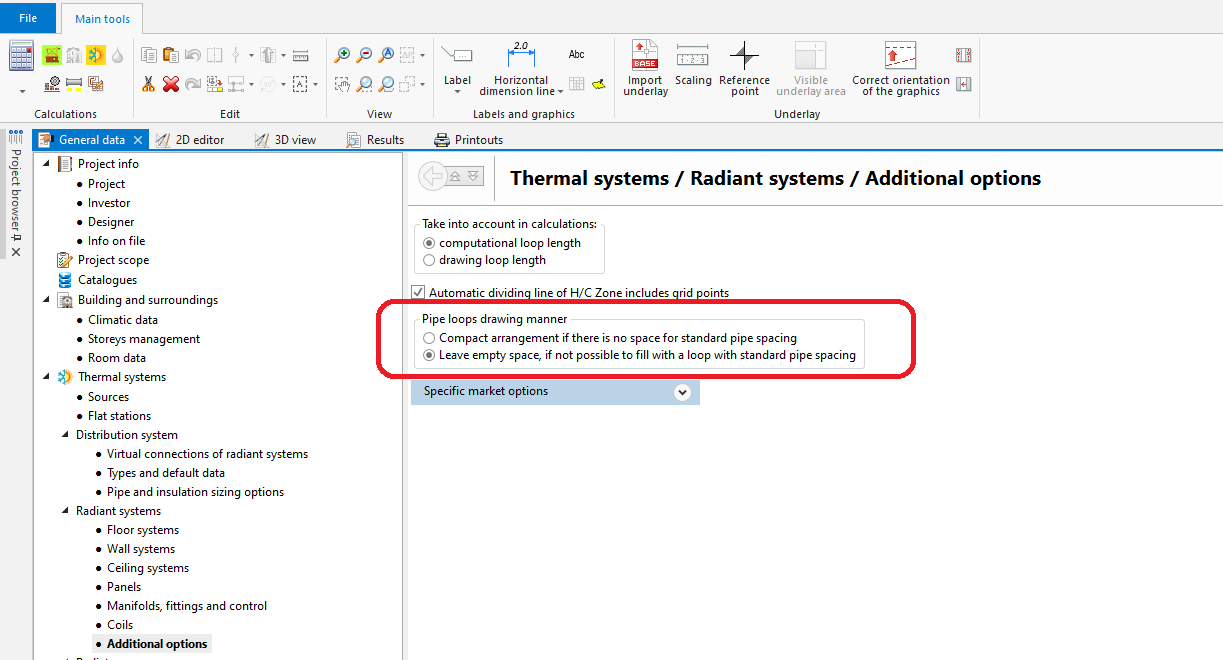Collapse the Radiant systems tree branch

coord(63,510)
